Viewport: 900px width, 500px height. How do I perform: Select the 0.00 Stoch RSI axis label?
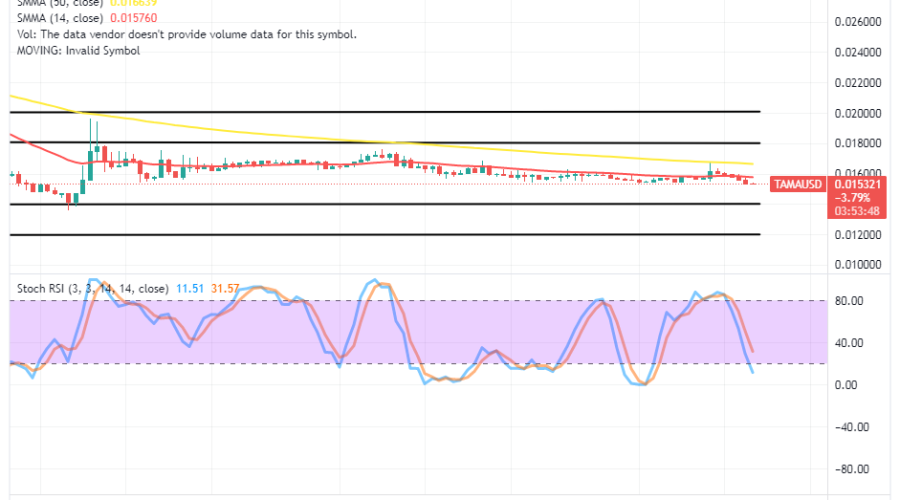tap(846, 385)
